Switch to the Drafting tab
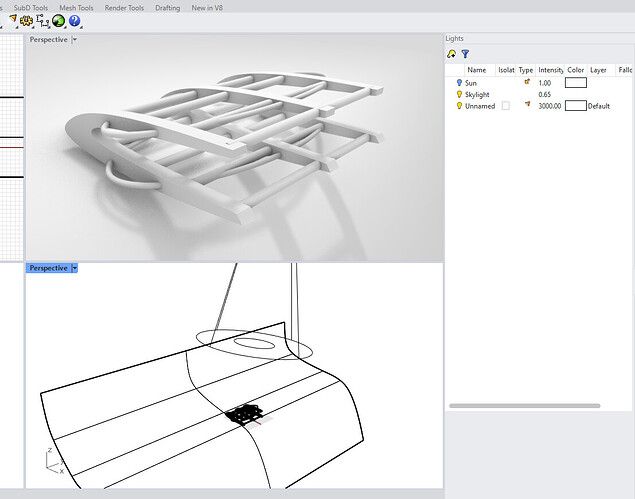 pos(168,8)
